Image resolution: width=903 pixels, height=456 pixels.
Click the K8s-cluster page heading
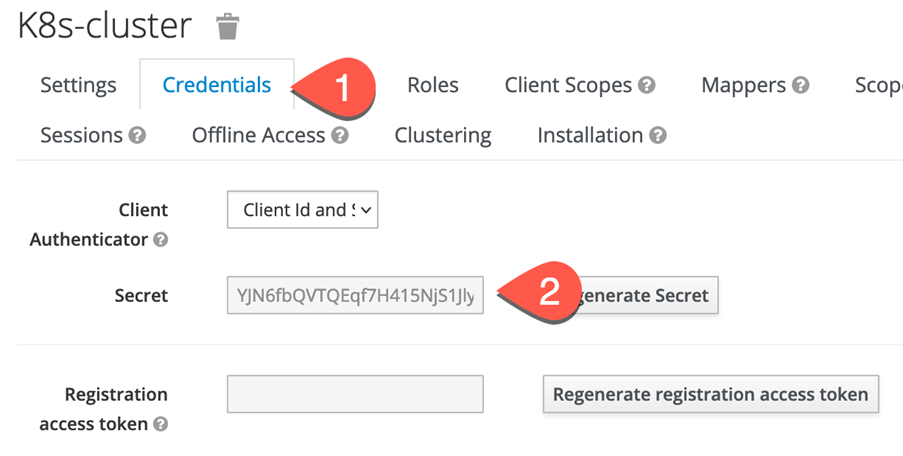[x=105, y=26]
